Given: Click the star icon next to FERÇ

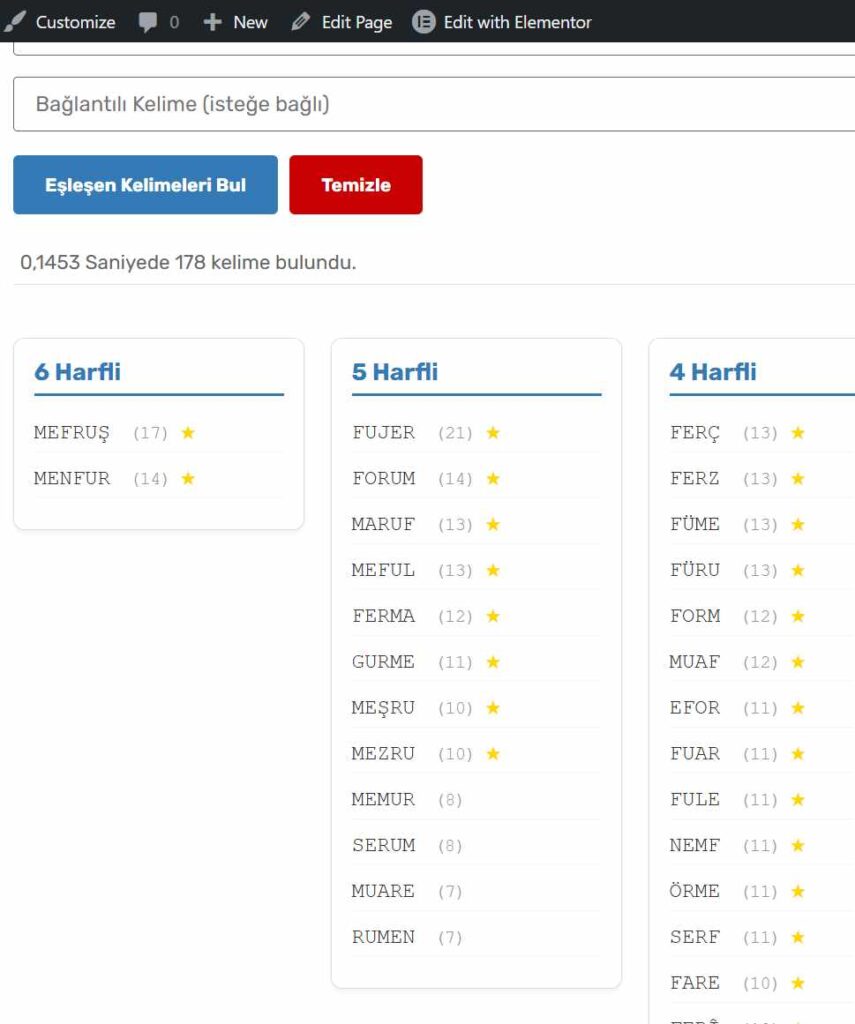Looking at the screenshot, I should [798, 433].
